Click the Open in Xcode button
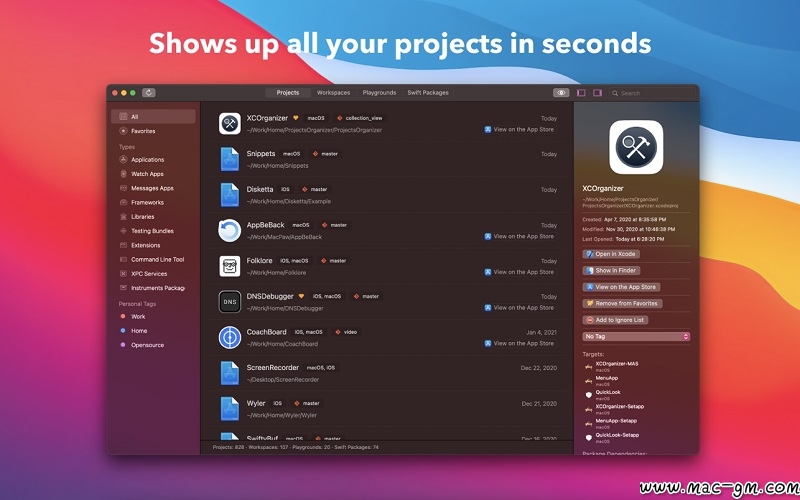 tap(611, 254)
